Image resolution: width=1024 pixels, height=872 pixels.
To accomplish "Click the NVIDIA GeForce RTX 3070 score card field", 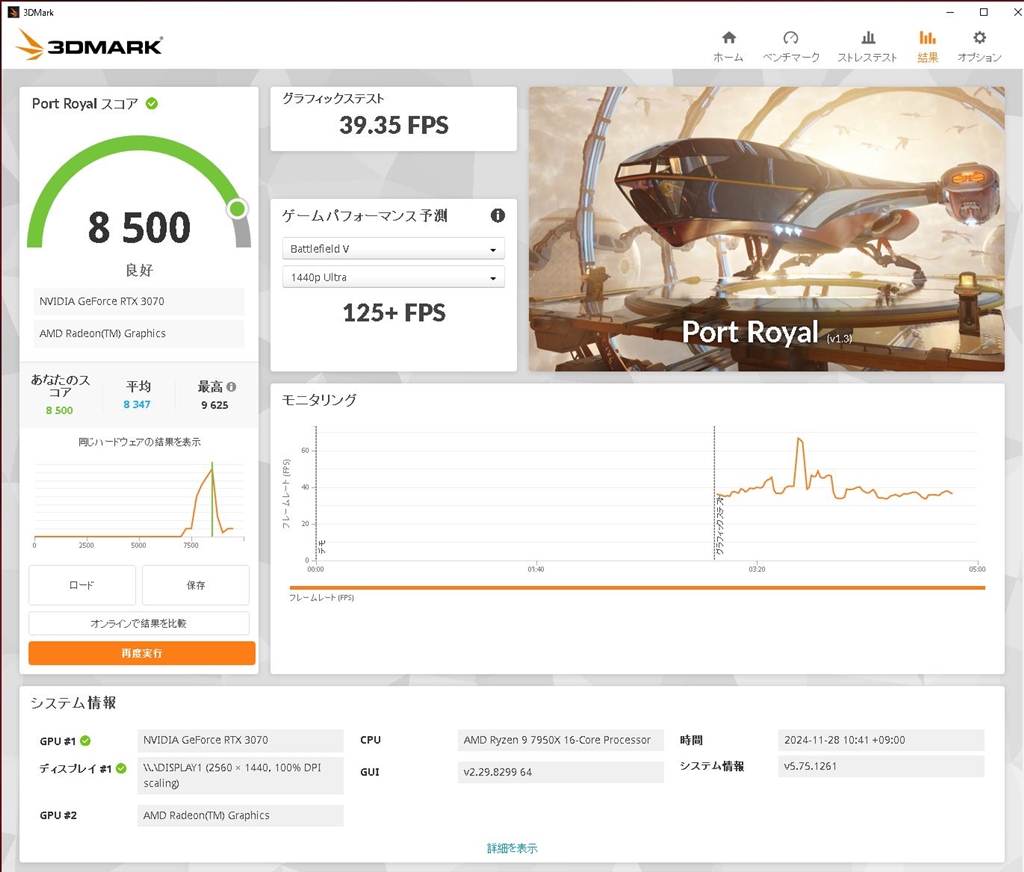I will click(138, 301).
